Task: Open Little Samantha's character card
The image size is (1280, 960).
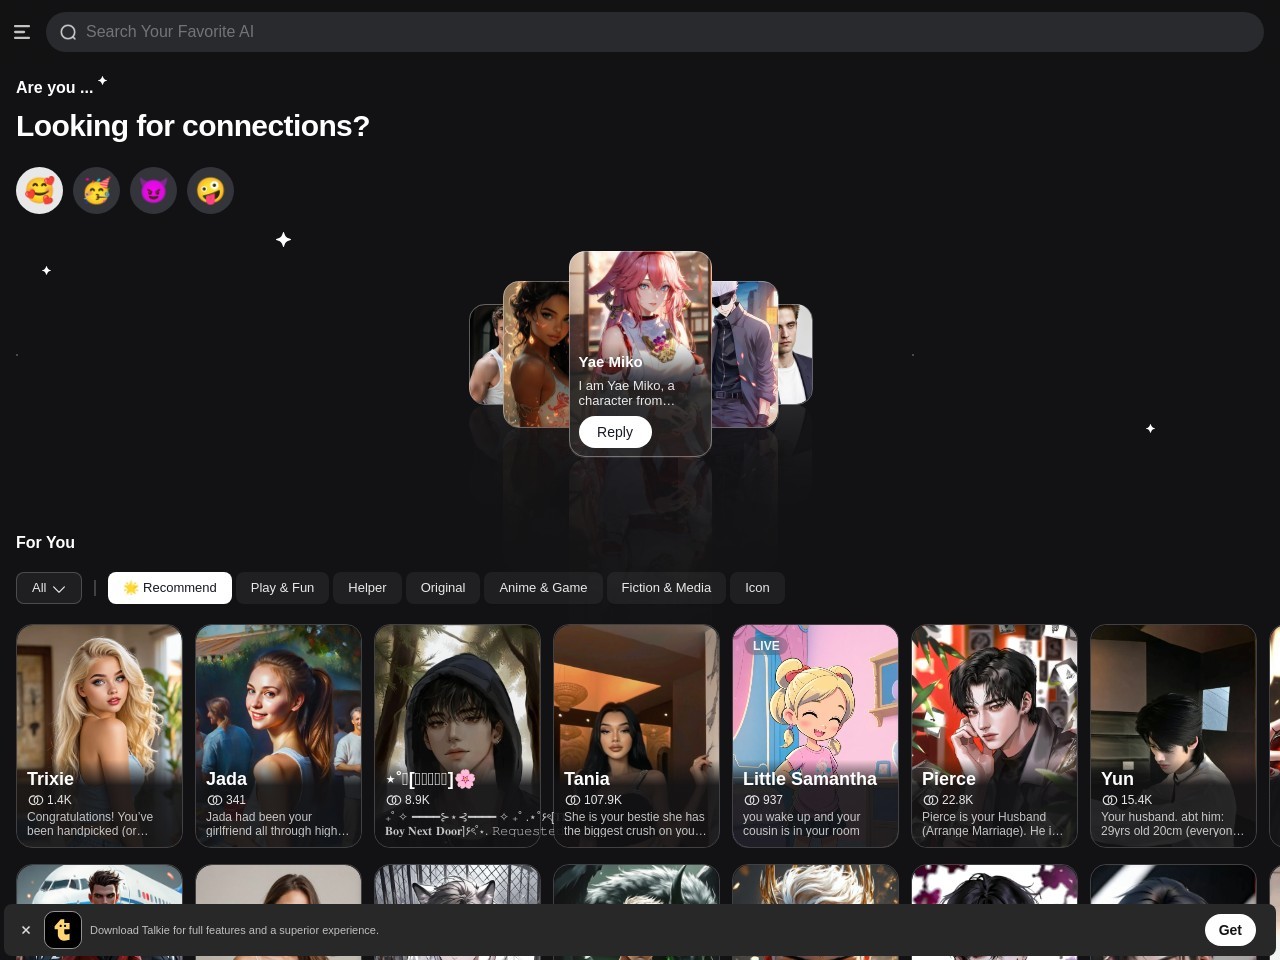Action: coord(815,736)
